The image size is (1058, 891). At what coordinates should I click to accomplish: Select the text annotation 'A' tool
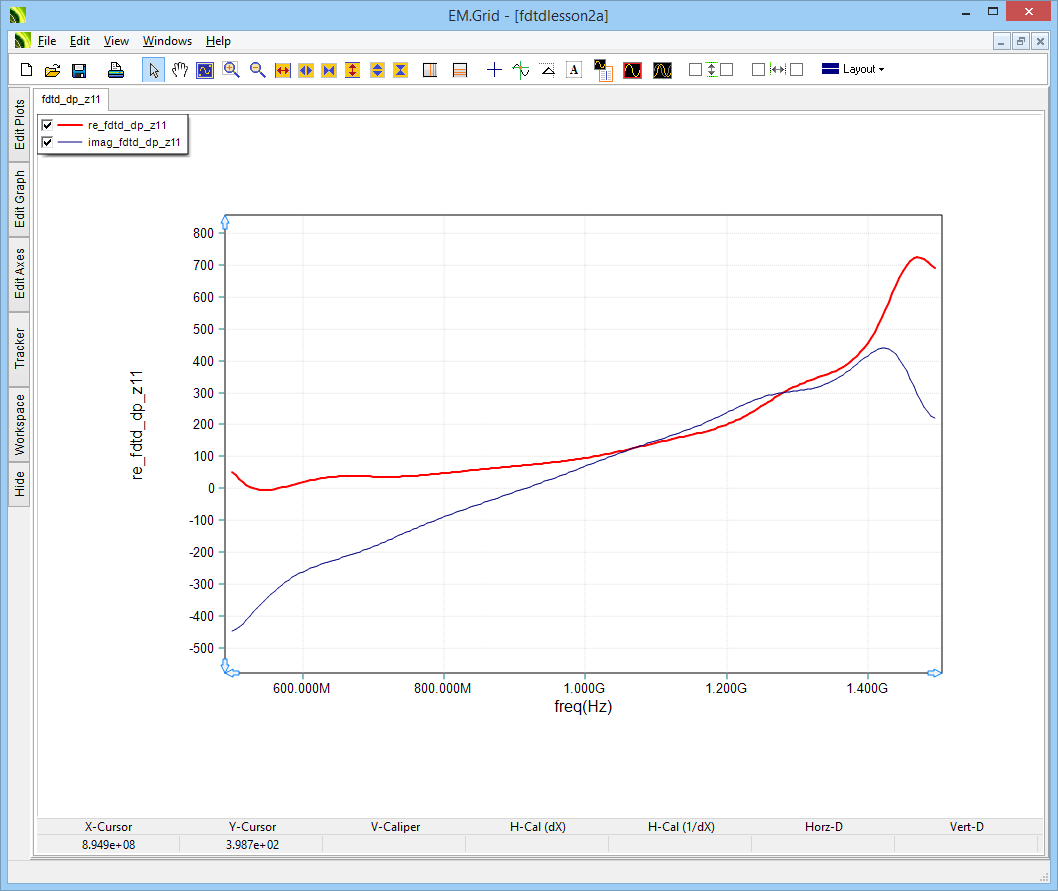[573, 70]
